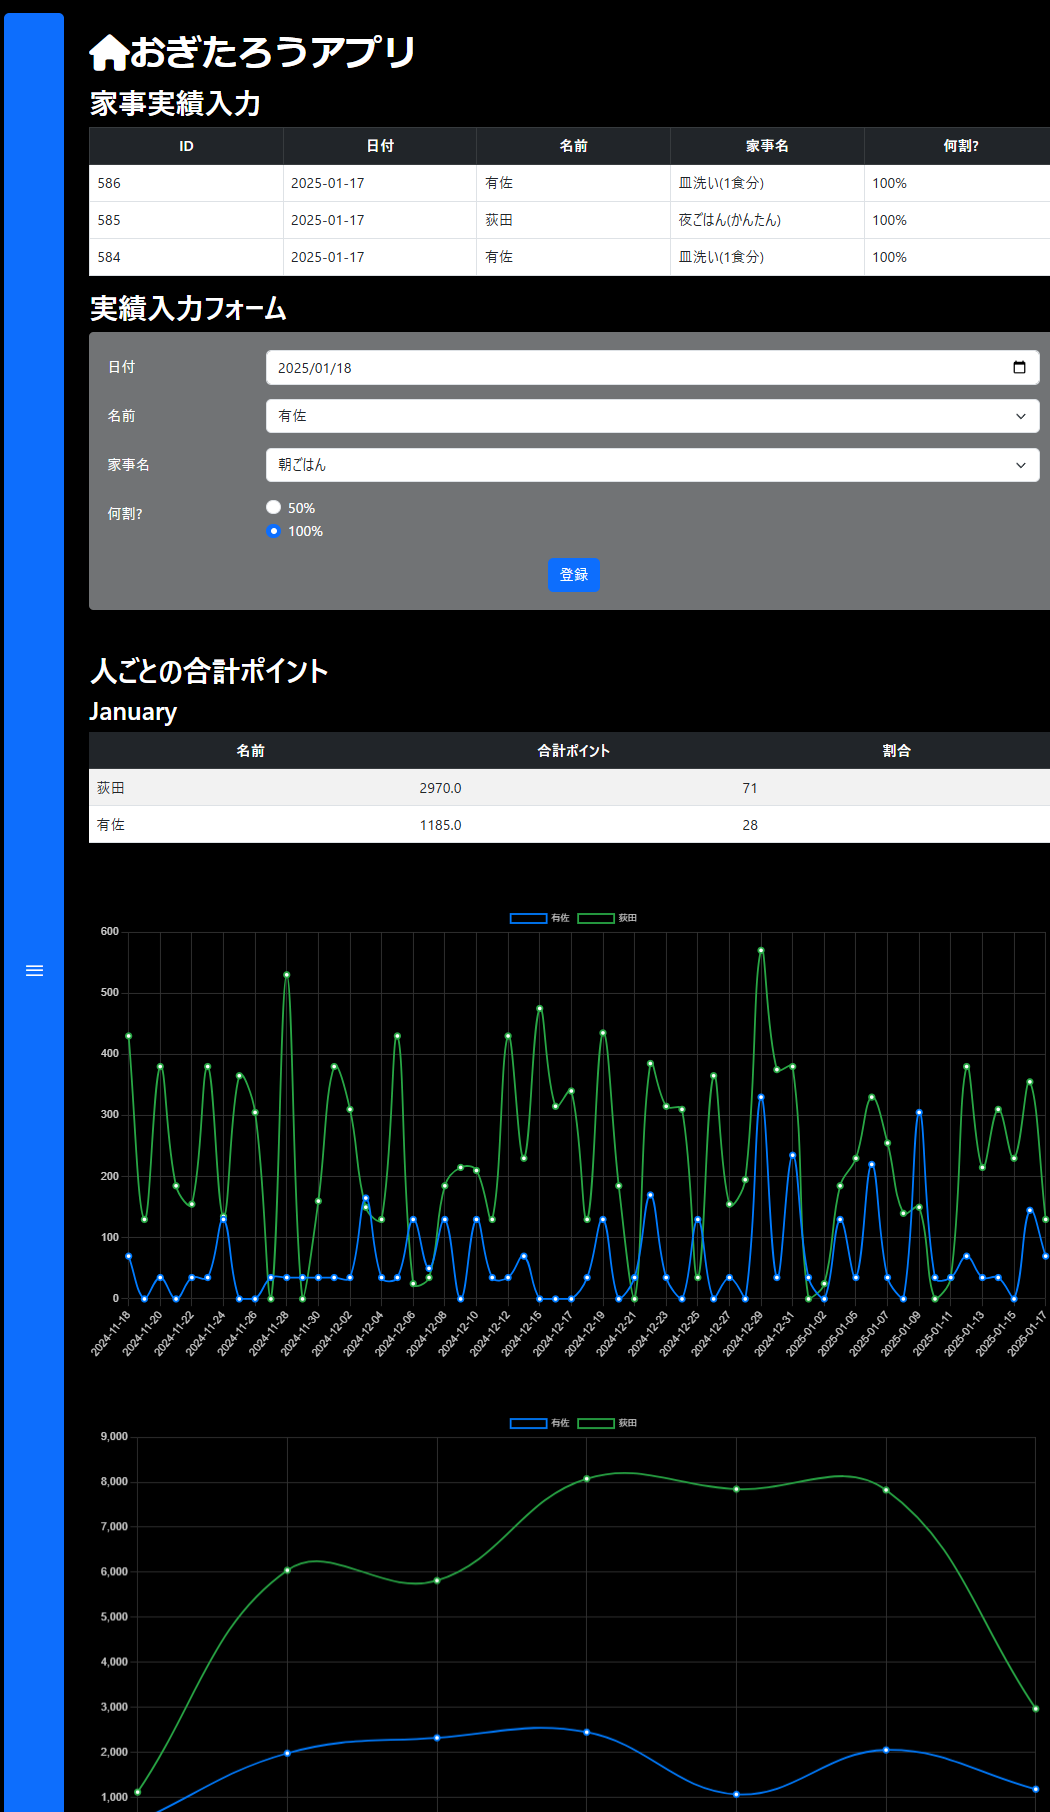The height and width of the screenshot is (1812, 1050).
Task: Click 1185.0 total points value
Action: pyautogui.click(x=440, y=825)
